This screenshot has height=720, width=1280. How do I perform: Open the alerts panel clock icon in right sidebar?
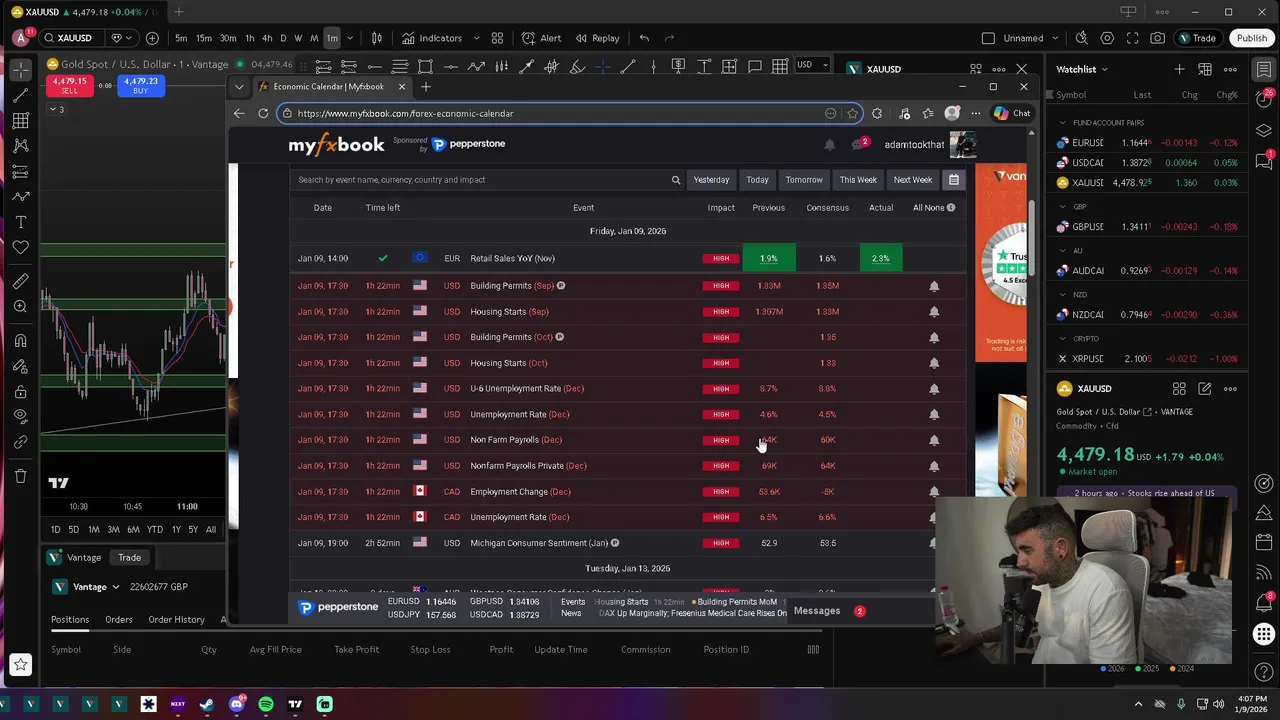(x=1264, y=100)
